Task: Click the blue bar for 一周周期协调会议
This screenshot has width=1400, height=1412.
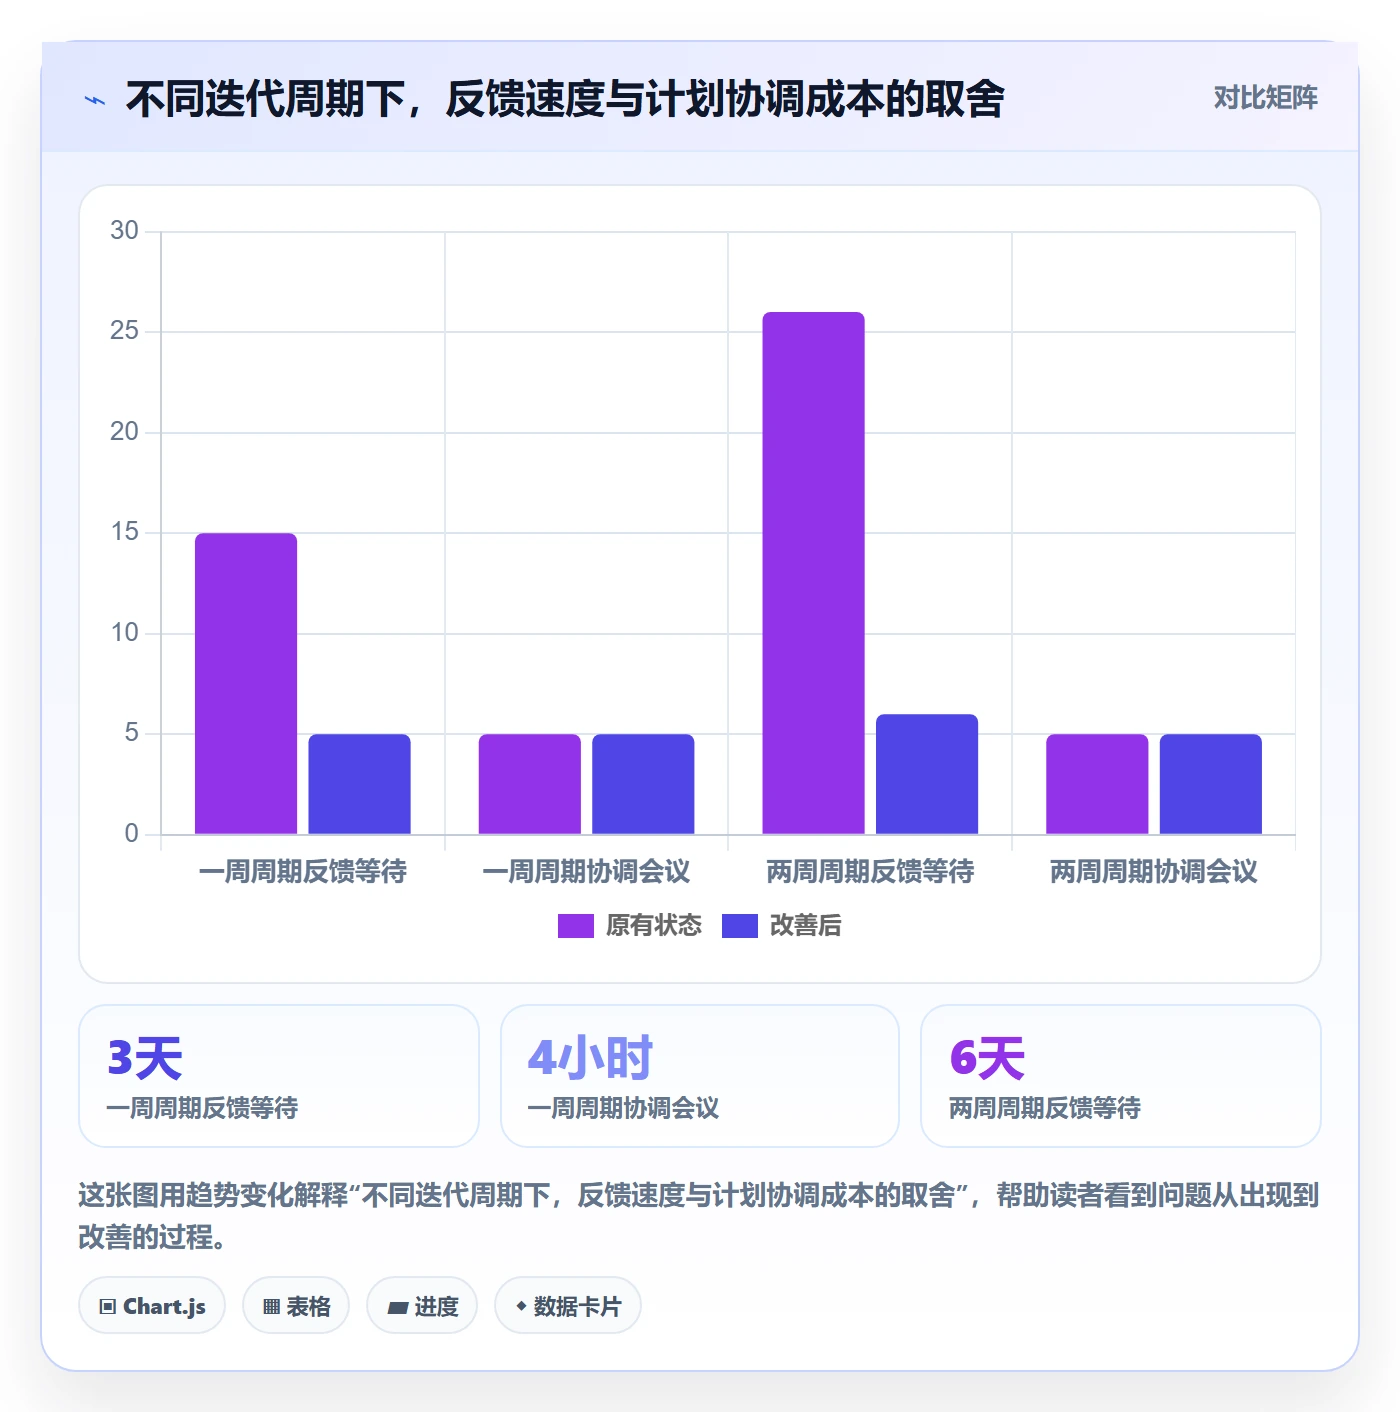Action: click(x=643, y=784)
